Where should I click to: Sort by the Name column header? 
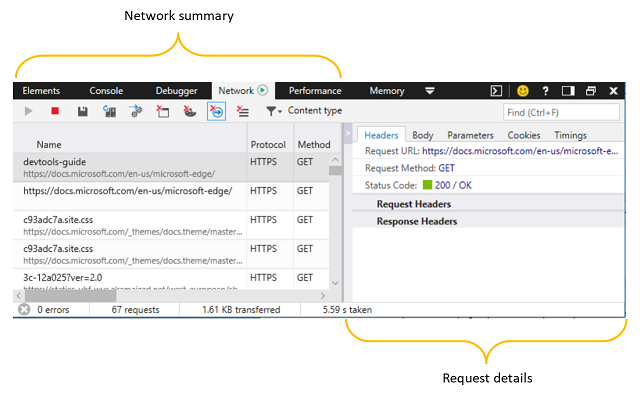pos(49,145)
